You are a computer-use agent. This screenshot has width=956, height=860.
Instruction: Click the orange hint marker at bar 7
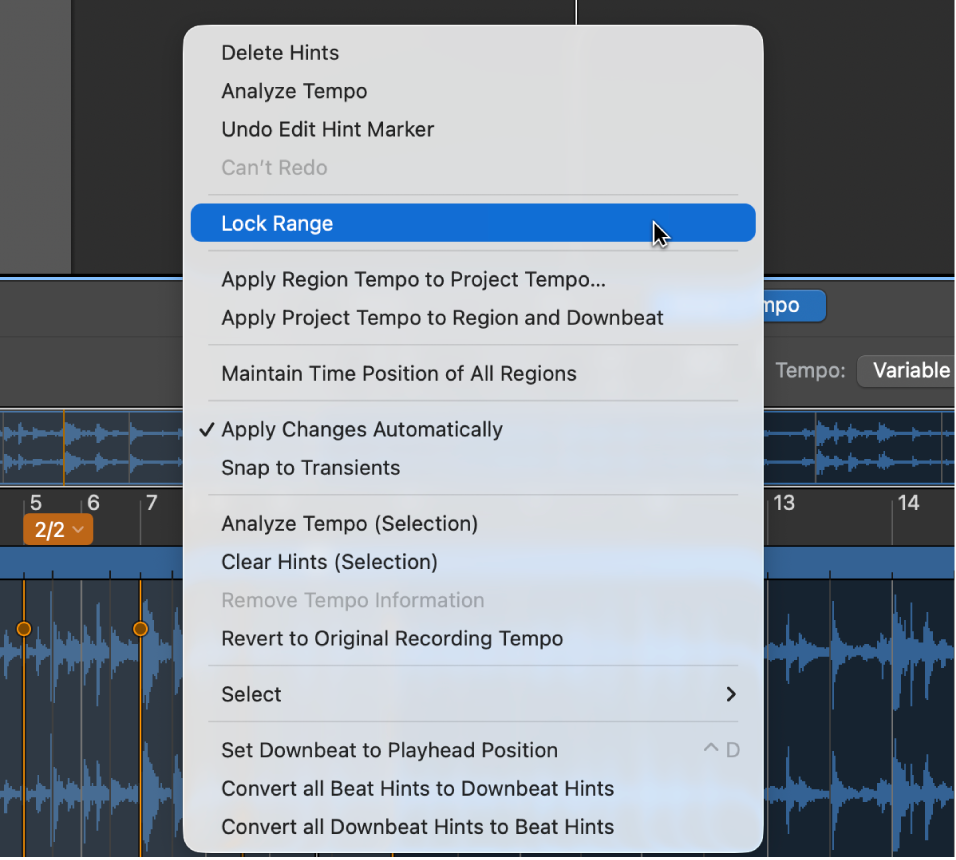pos(140,628)
